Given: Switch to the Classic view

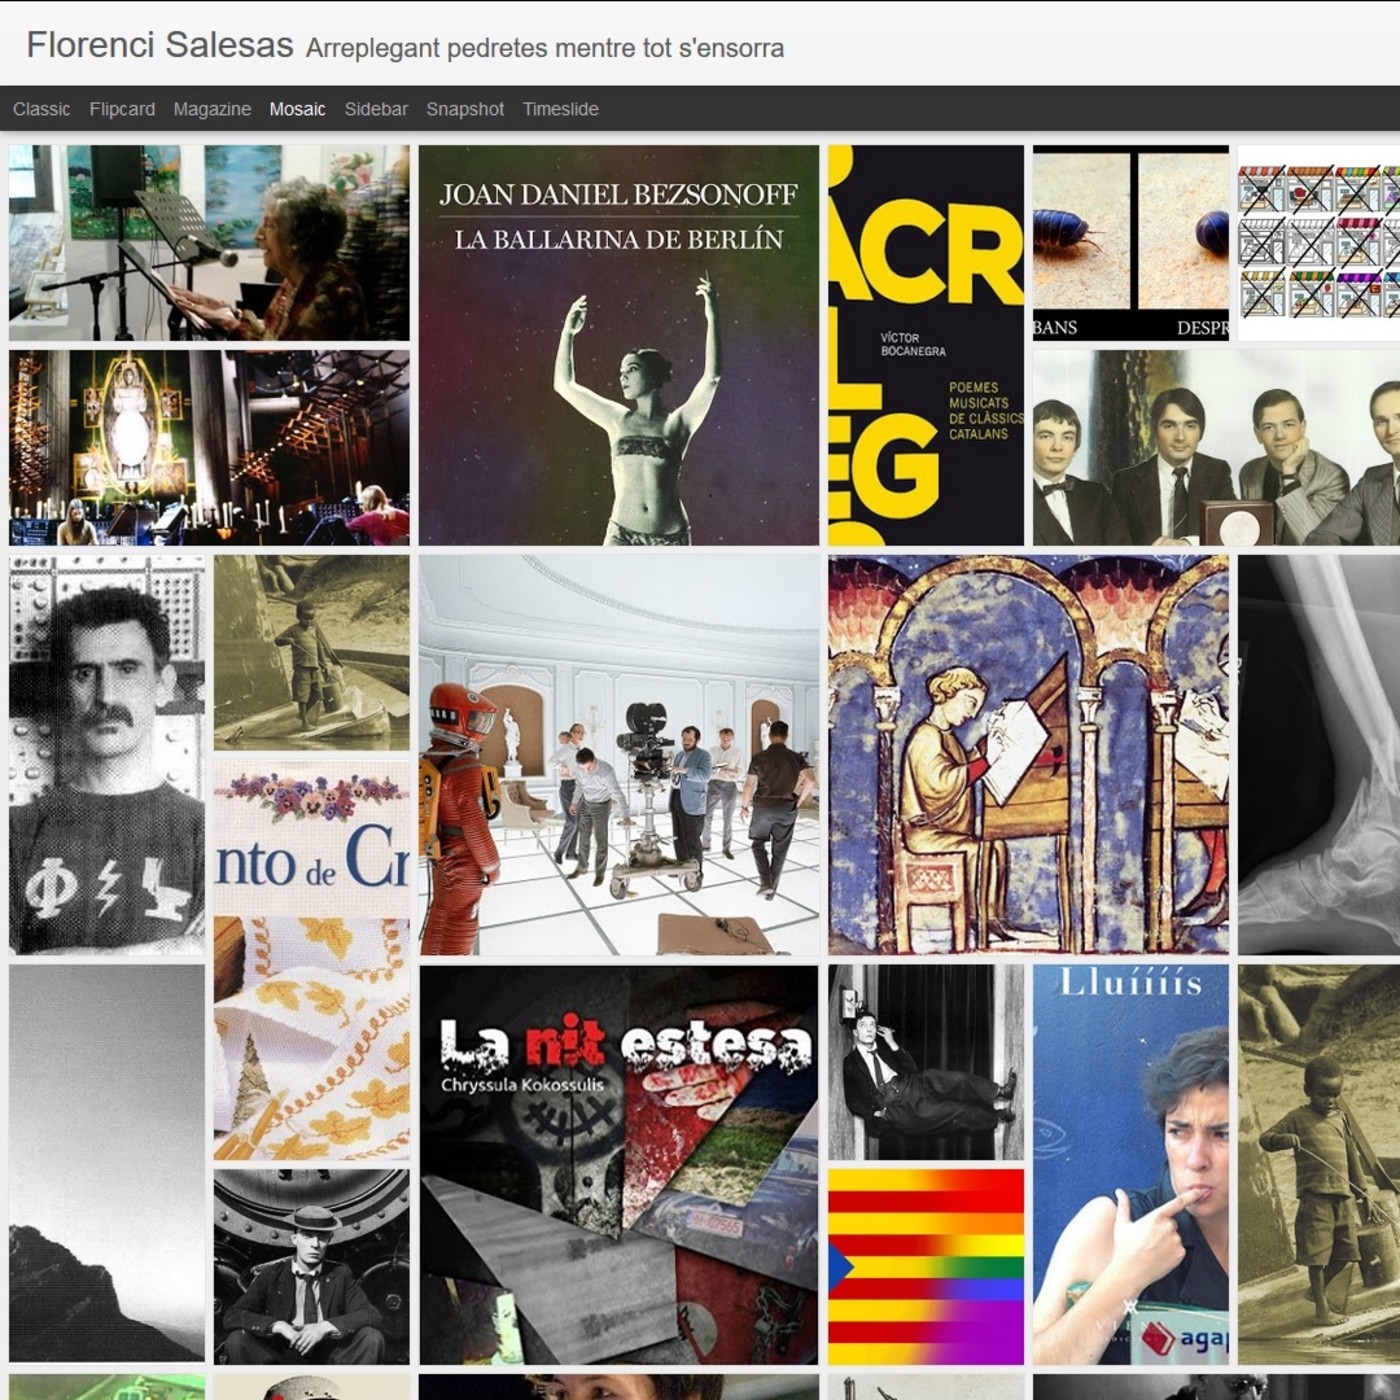Looking at the screenshot, I should [41, 109].
